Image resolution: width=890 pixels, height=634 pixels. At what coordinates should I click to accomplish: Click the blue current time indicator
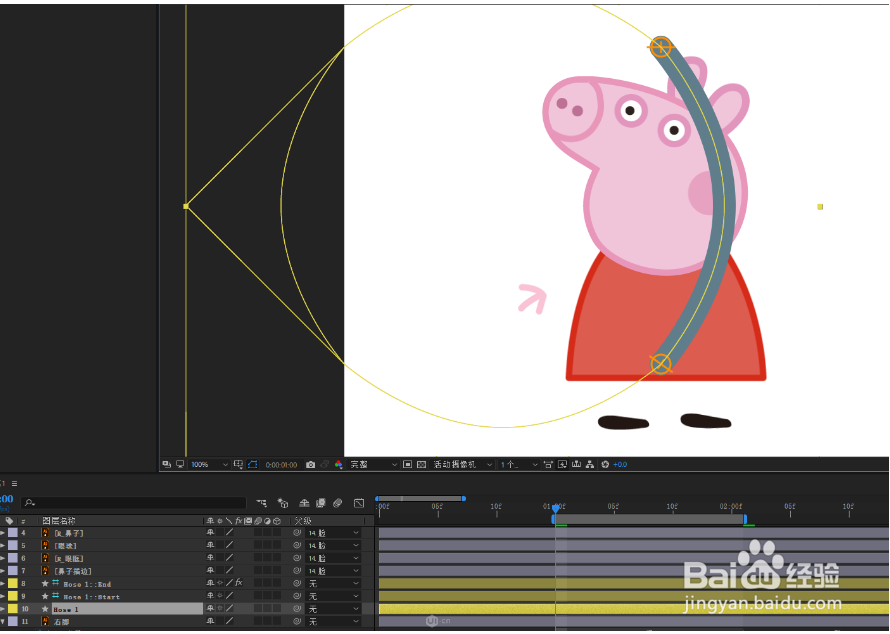pos(556,507)
